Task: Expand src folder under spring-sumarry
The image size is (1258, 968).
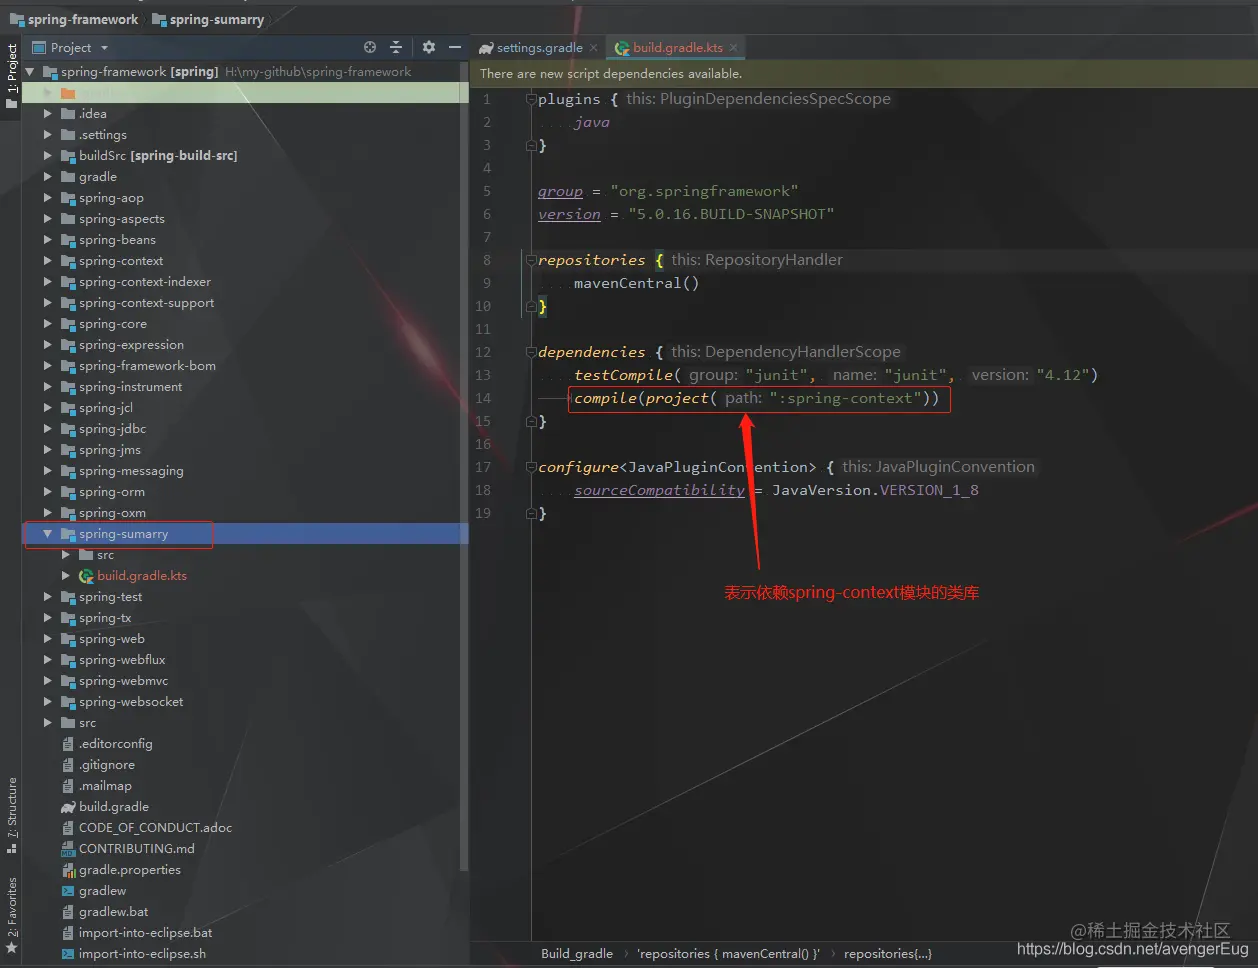Action: tap(65, 555)
